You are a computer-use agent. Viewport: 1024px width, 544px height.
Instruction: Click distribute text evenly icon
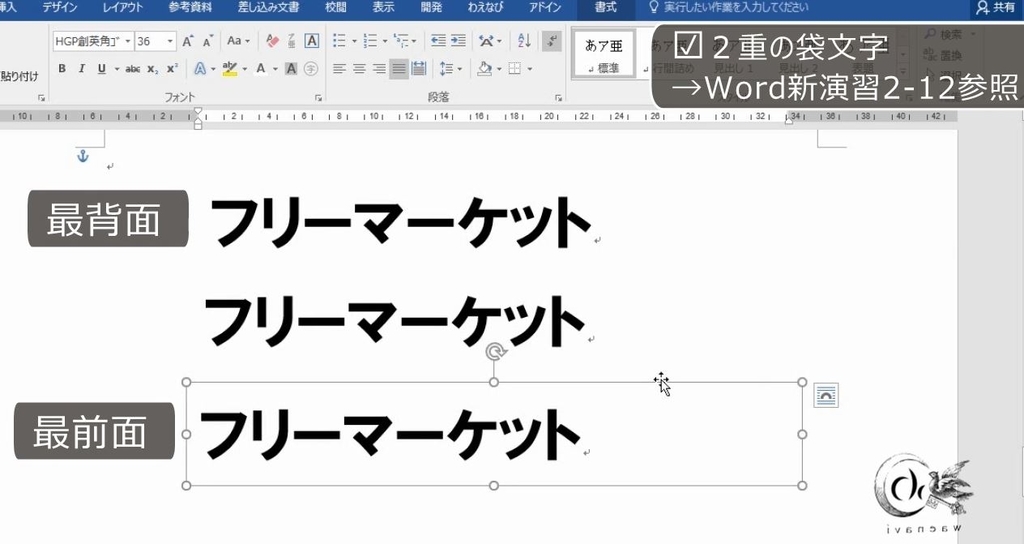pyautogui.click(x=419, y=69)
